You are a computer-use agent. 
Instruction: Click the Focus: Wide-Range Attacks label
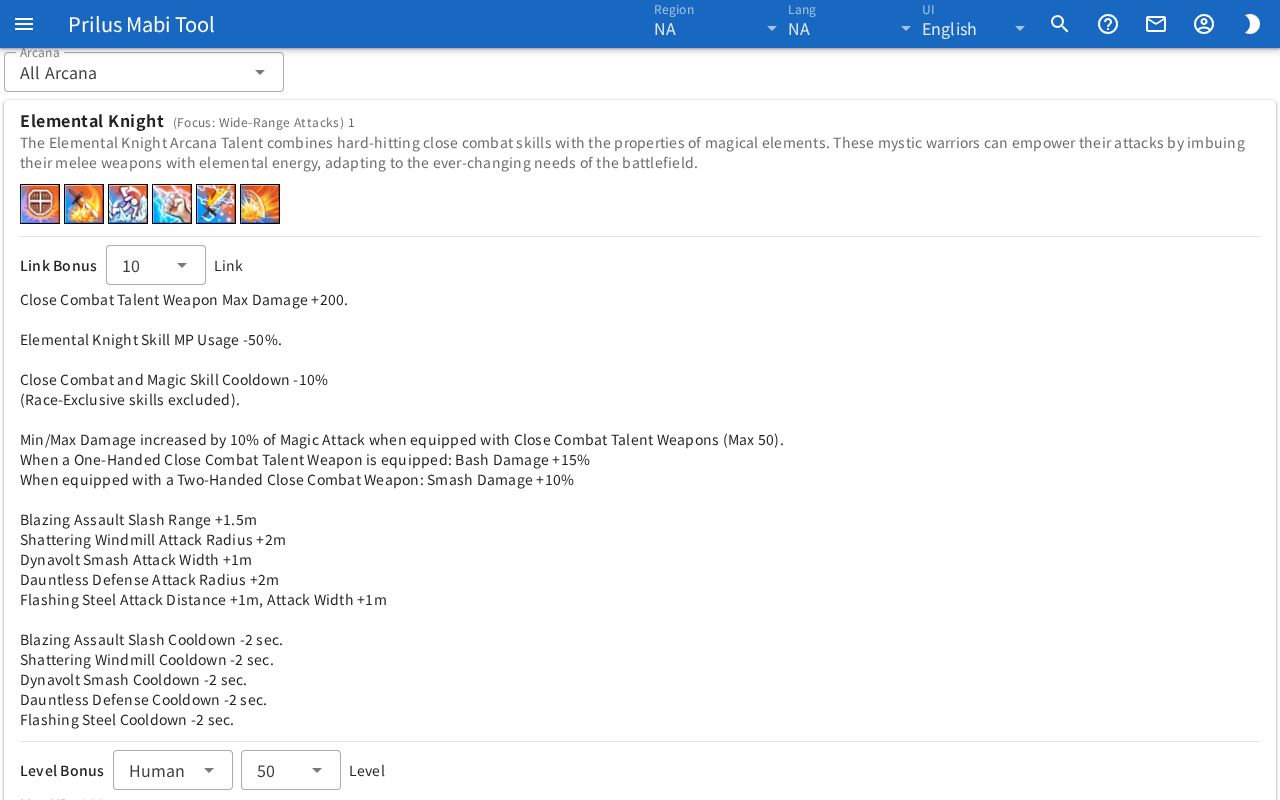[258, 122]
